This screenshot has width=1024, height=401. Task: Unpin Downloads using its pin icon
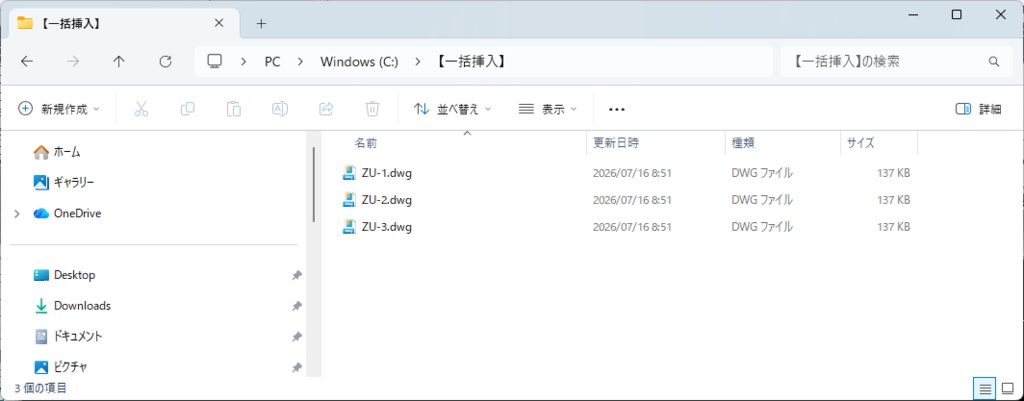tap(296, 306)
